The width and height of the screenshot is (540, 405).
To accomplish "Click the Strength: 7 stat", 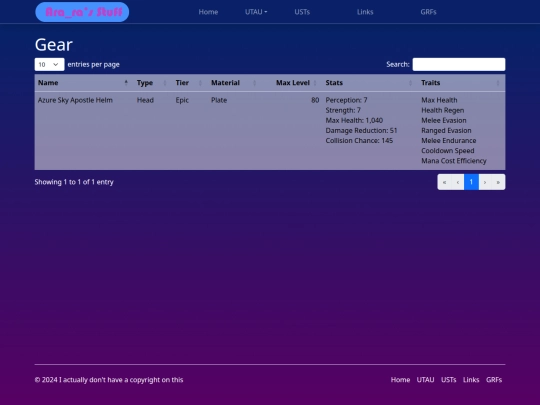I will pyautogui.click(x=343, y=110).
